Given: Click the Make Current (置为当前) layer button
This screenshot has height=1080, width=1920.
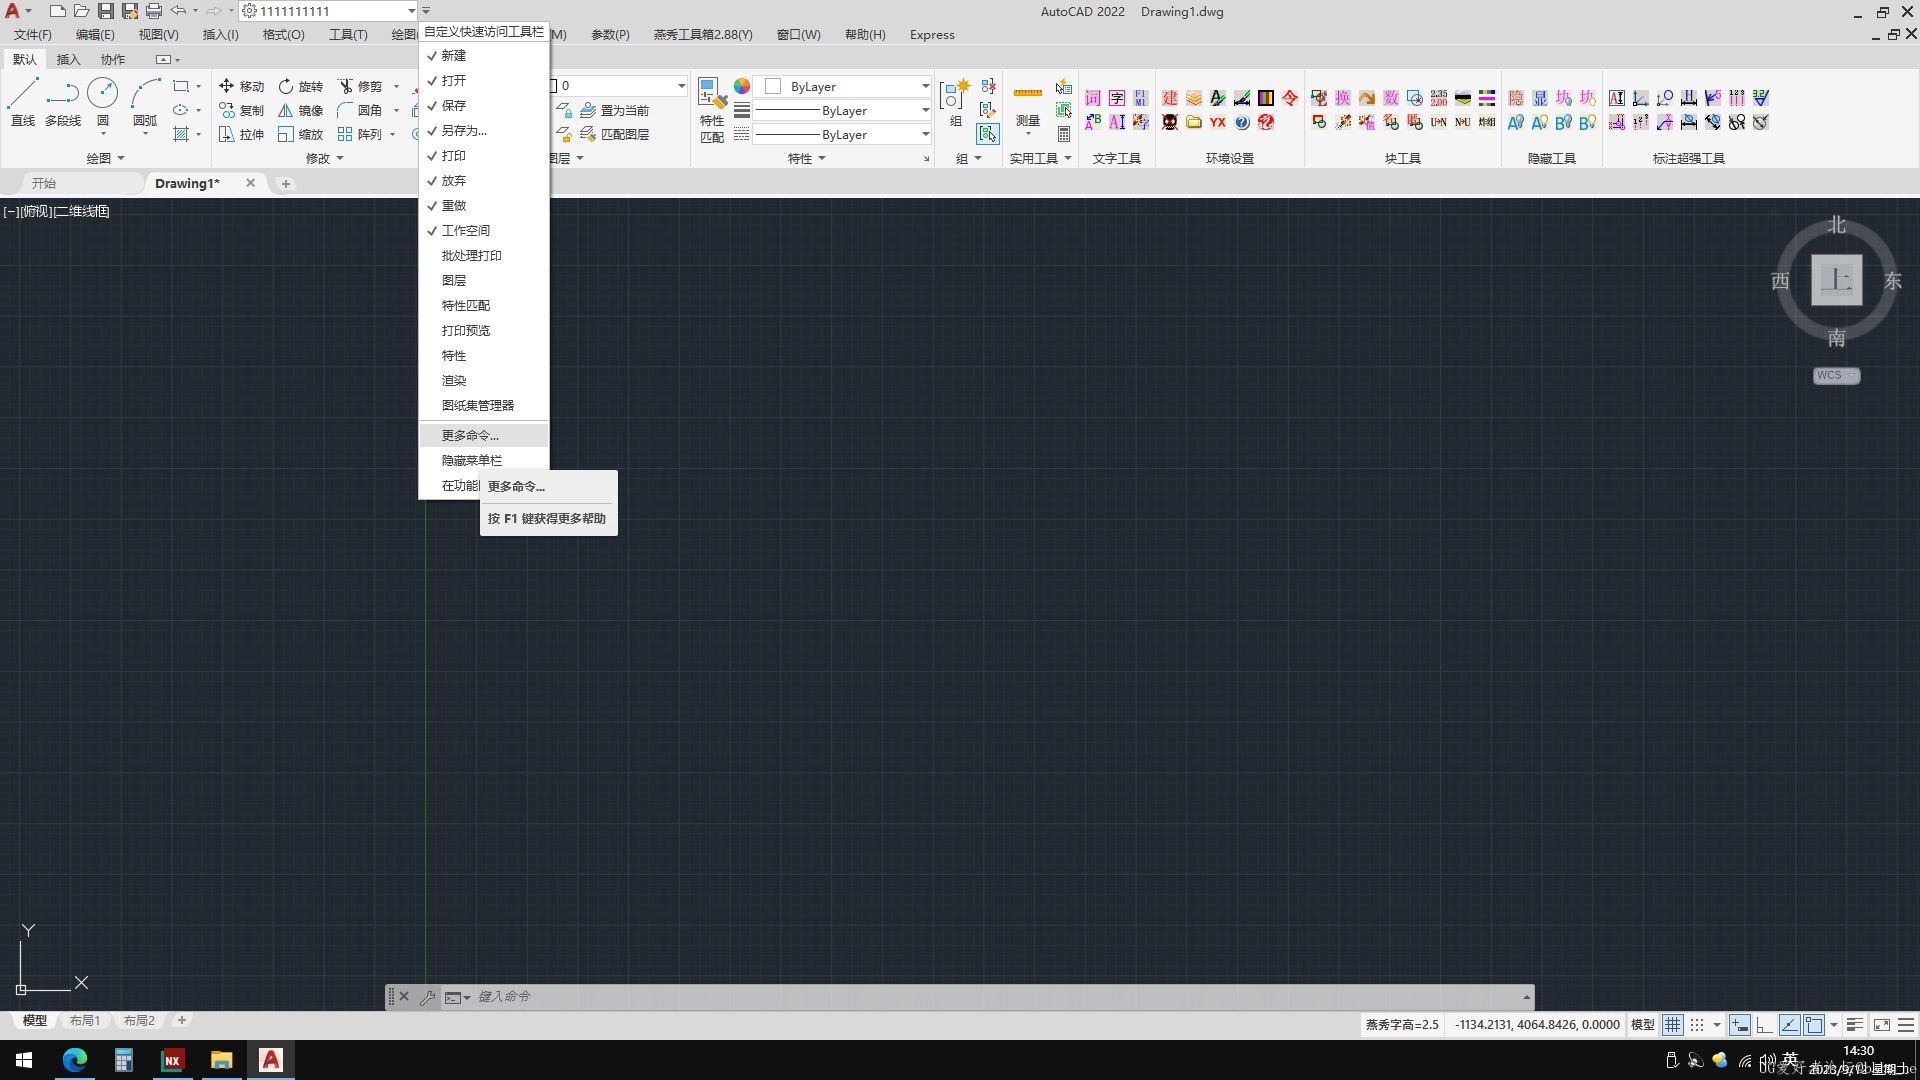Looking at the screenshot, I should (615, 111).
